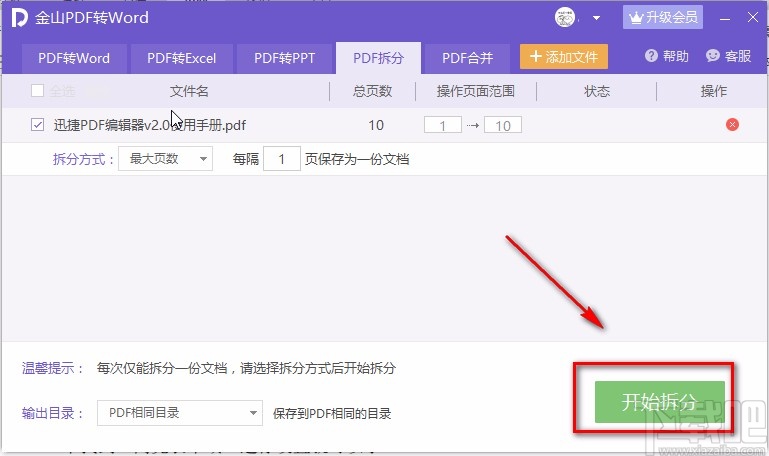The width and height of the screenshot is (769, 456).
Task: Click the 升级会员 upgrade button
Action: coord(663,18)
